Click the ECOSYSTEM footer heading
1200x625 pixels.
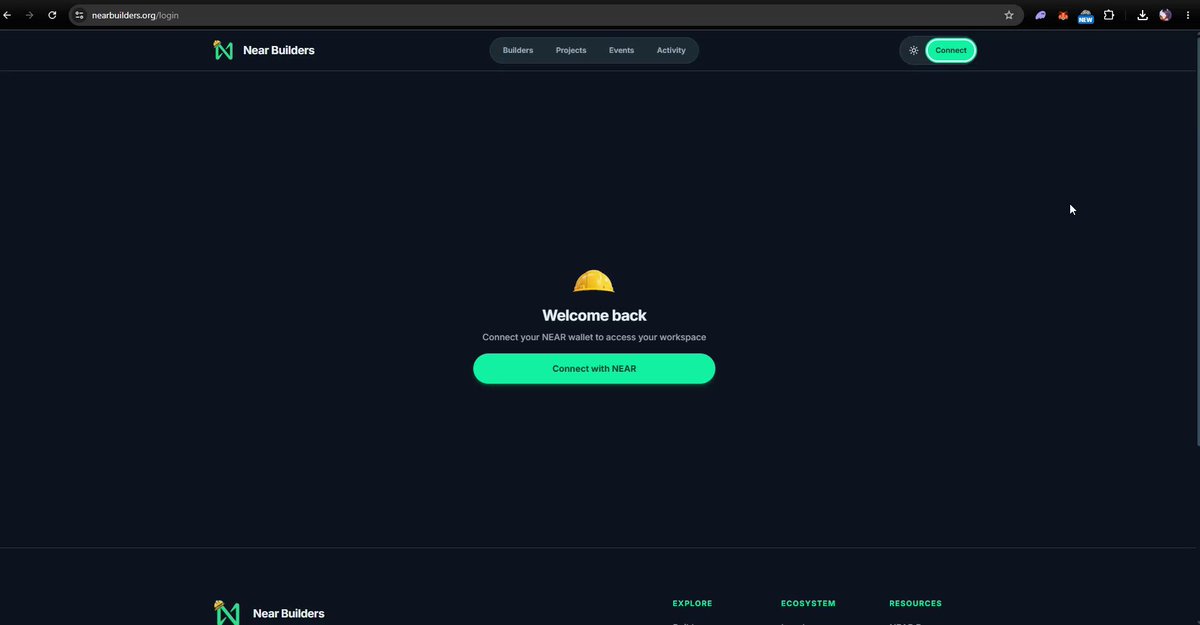(808, 603)
